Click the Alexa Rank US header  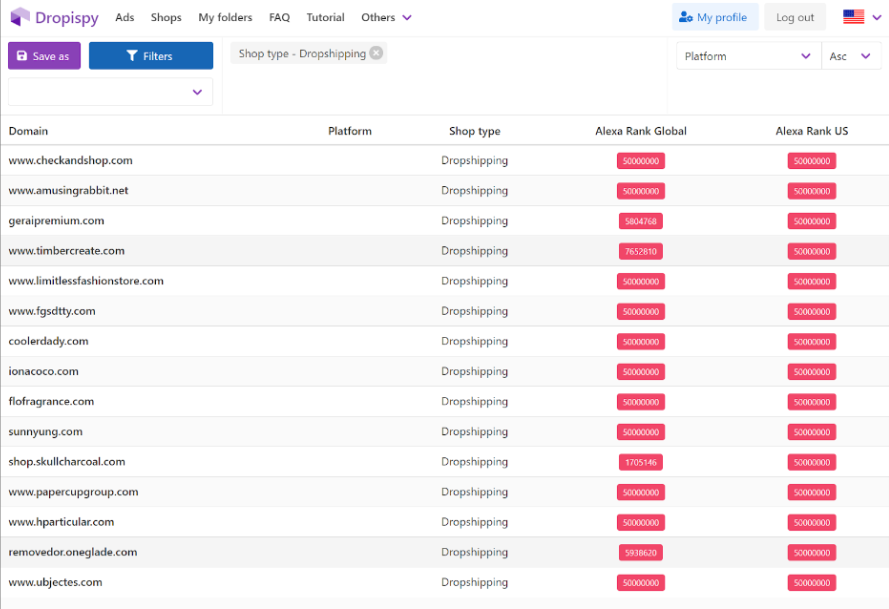(x=812, y=131)
